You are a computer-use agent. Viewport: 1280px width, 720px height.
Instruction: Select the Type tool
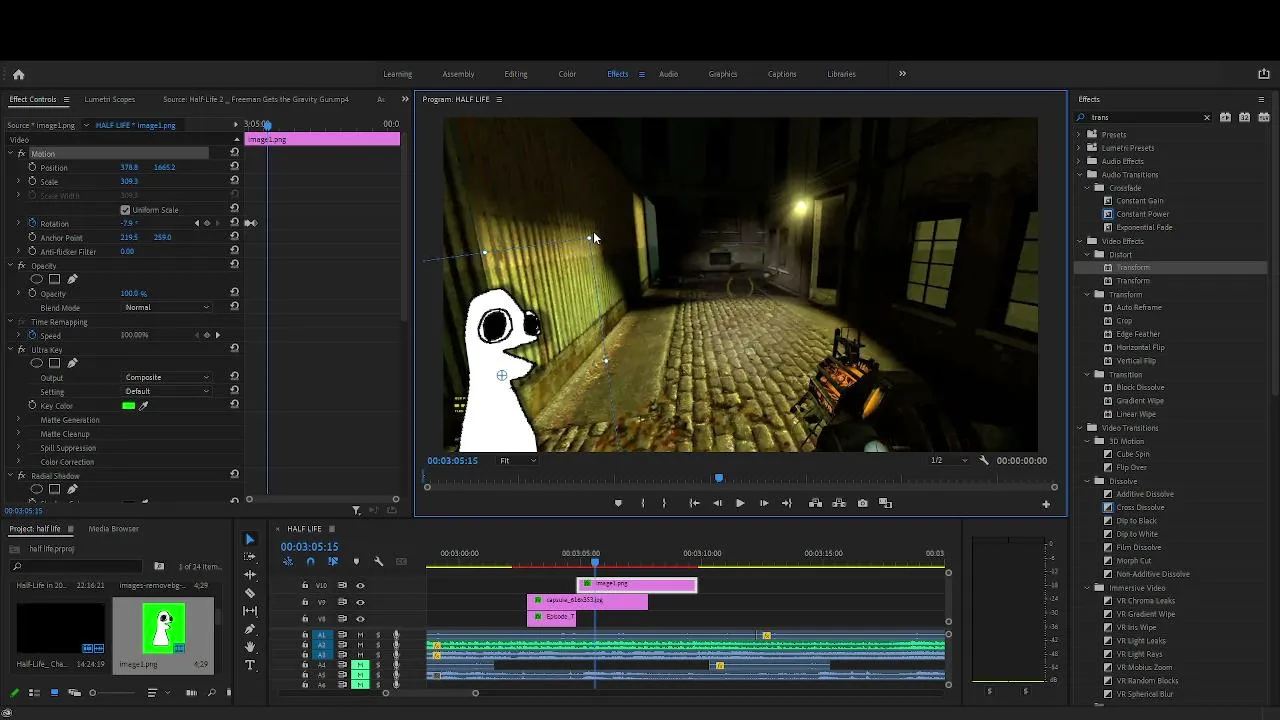(250, 665)
